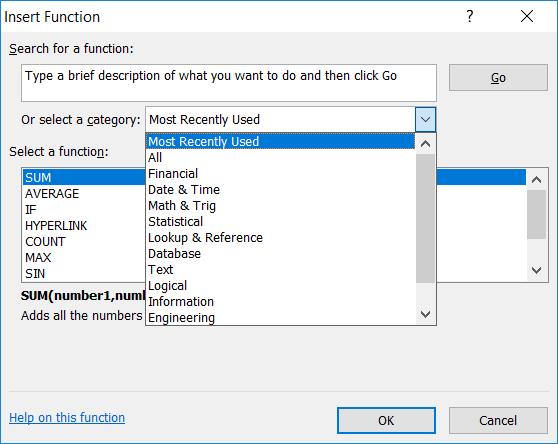Click the question mark help icon

tap(469, 16)
